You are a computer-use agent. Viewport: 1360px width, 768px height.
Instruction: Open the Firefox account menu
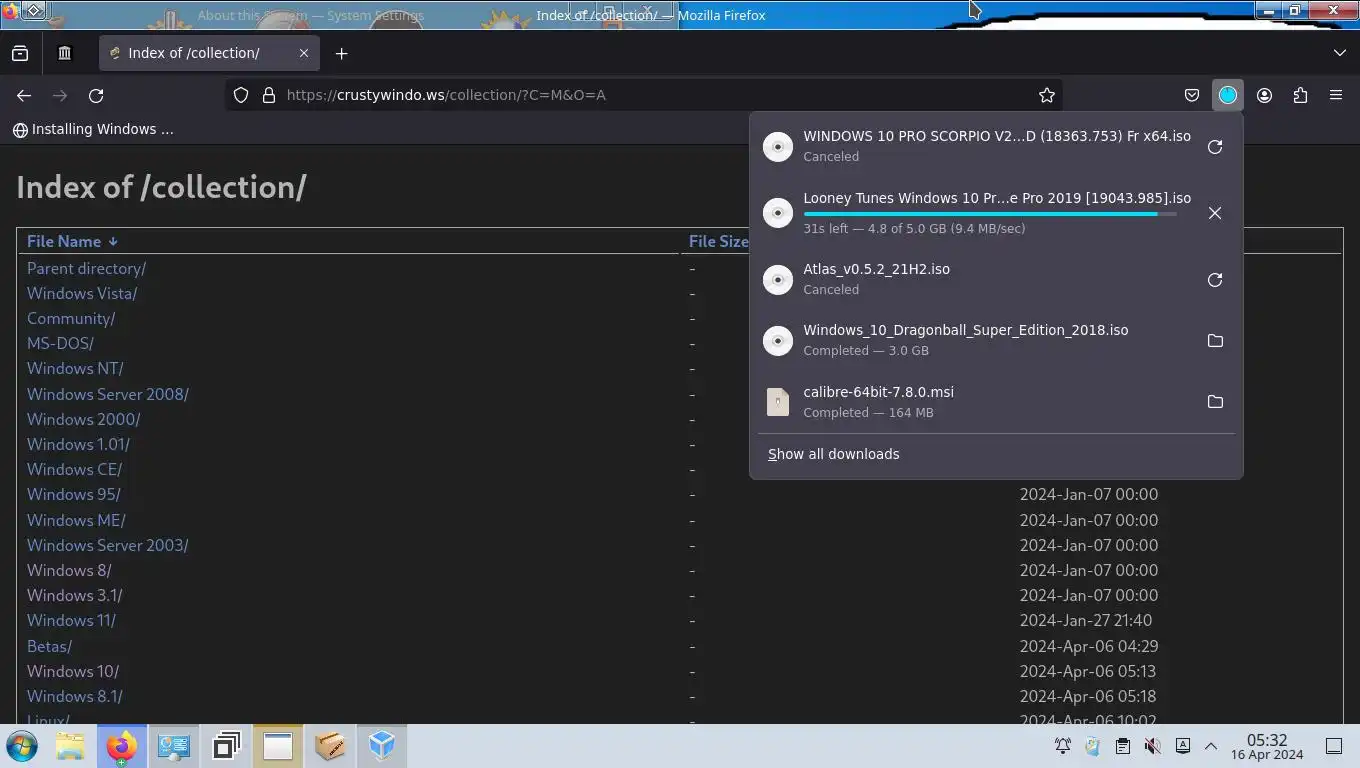[x=1264, y=95]
